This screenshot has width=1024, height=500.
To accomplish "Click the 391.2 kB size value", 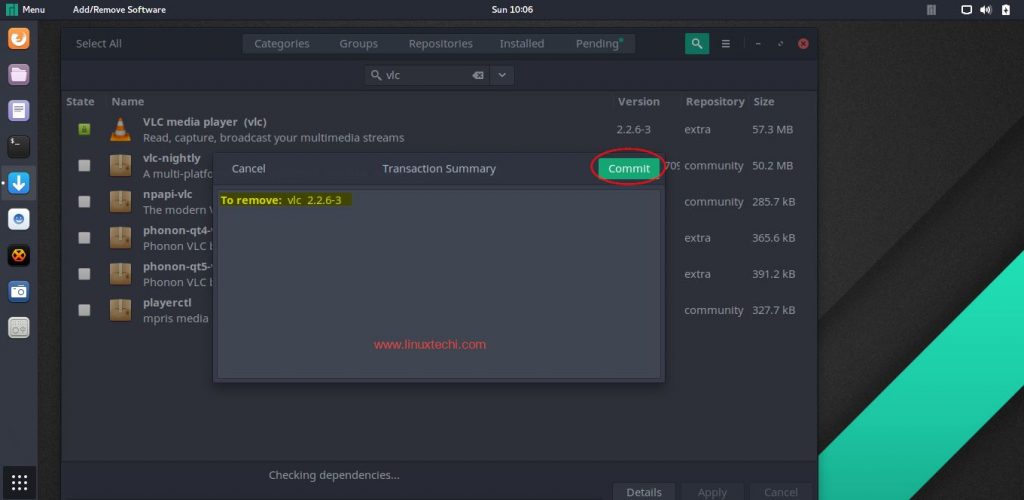I will pyautogui.click(x=773, y=274).
